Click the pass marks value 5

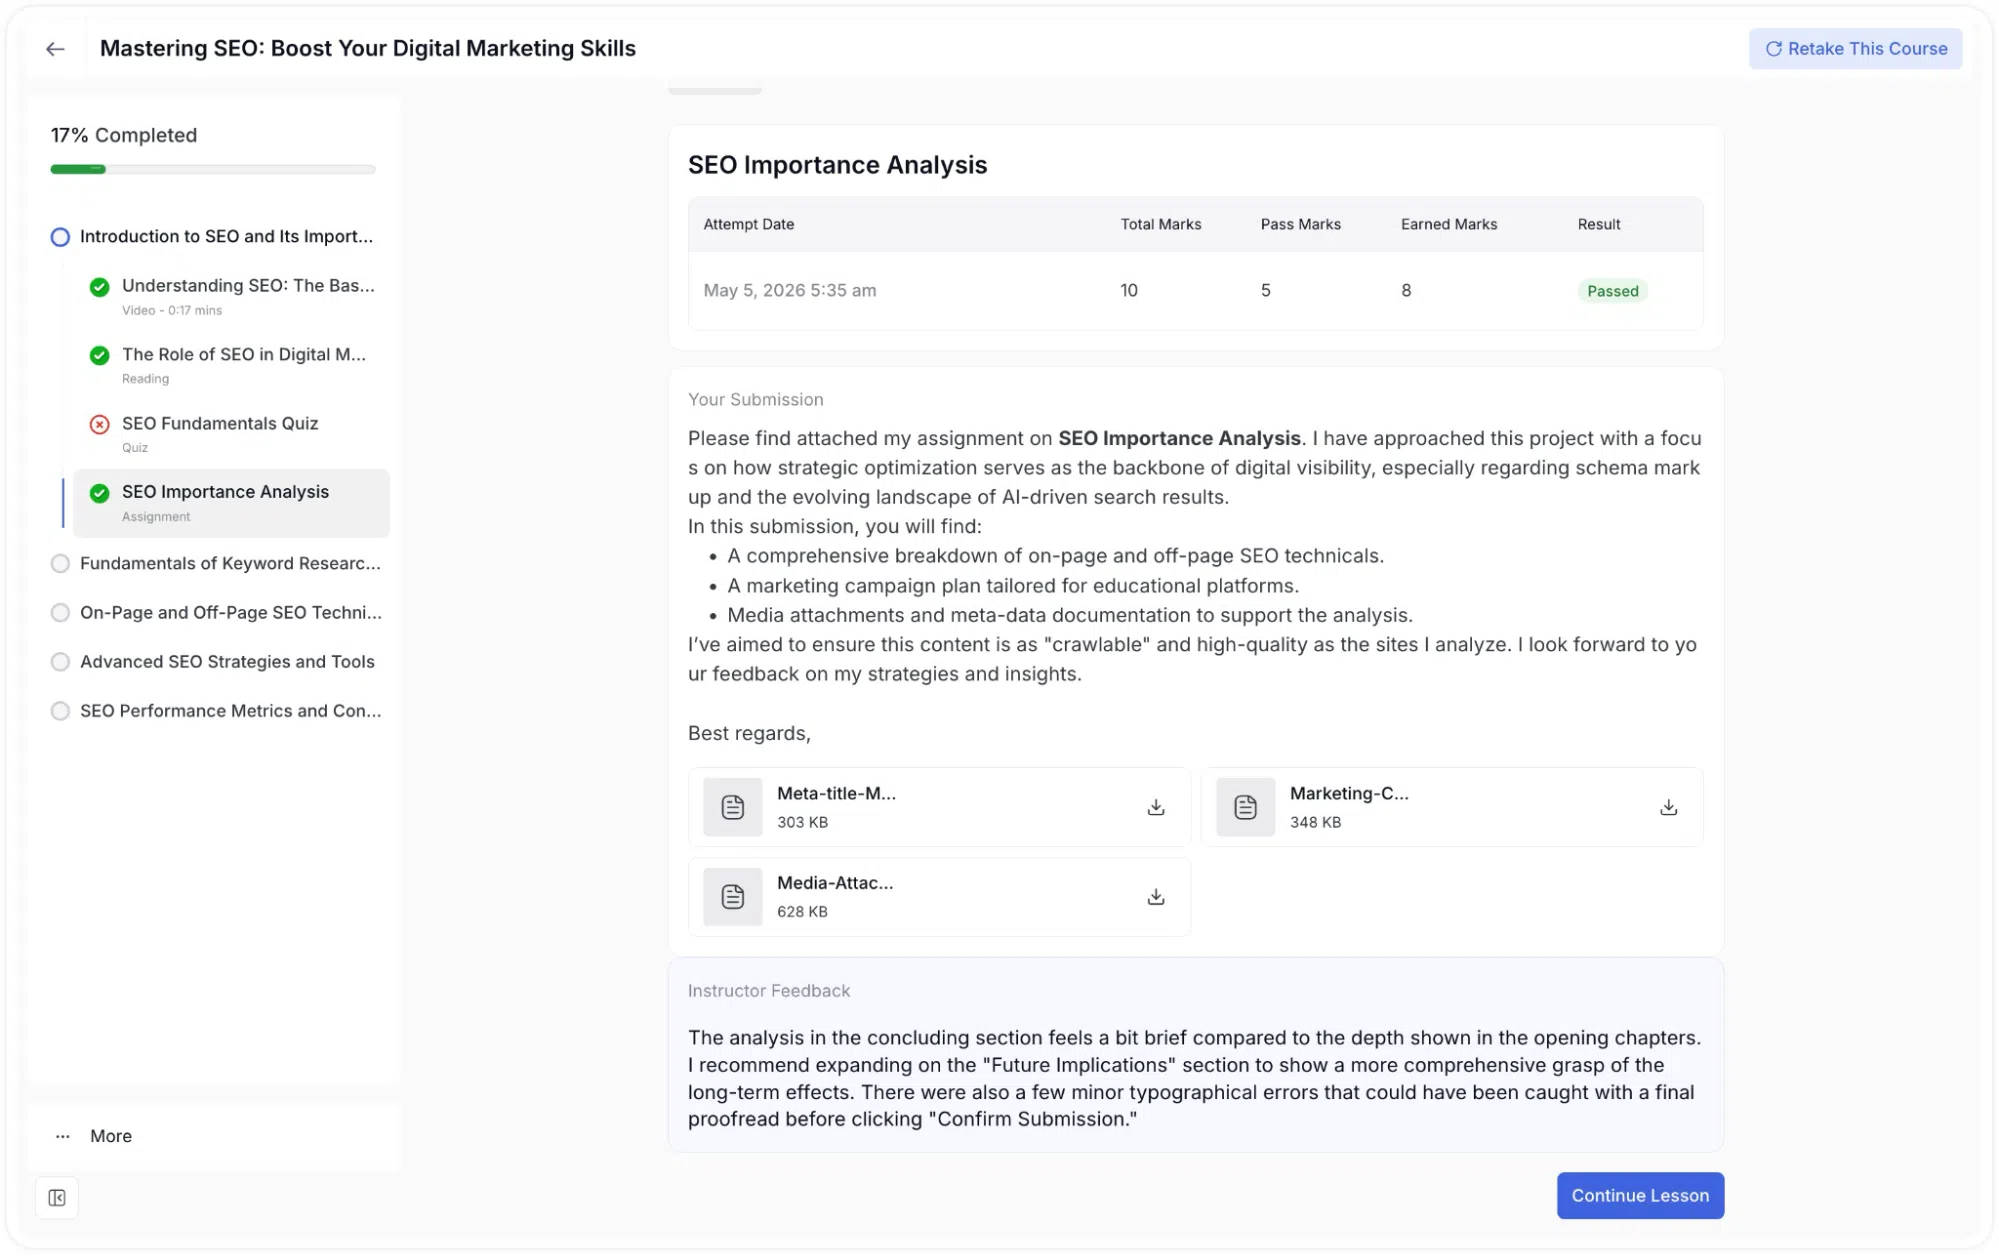[1265, 290]
